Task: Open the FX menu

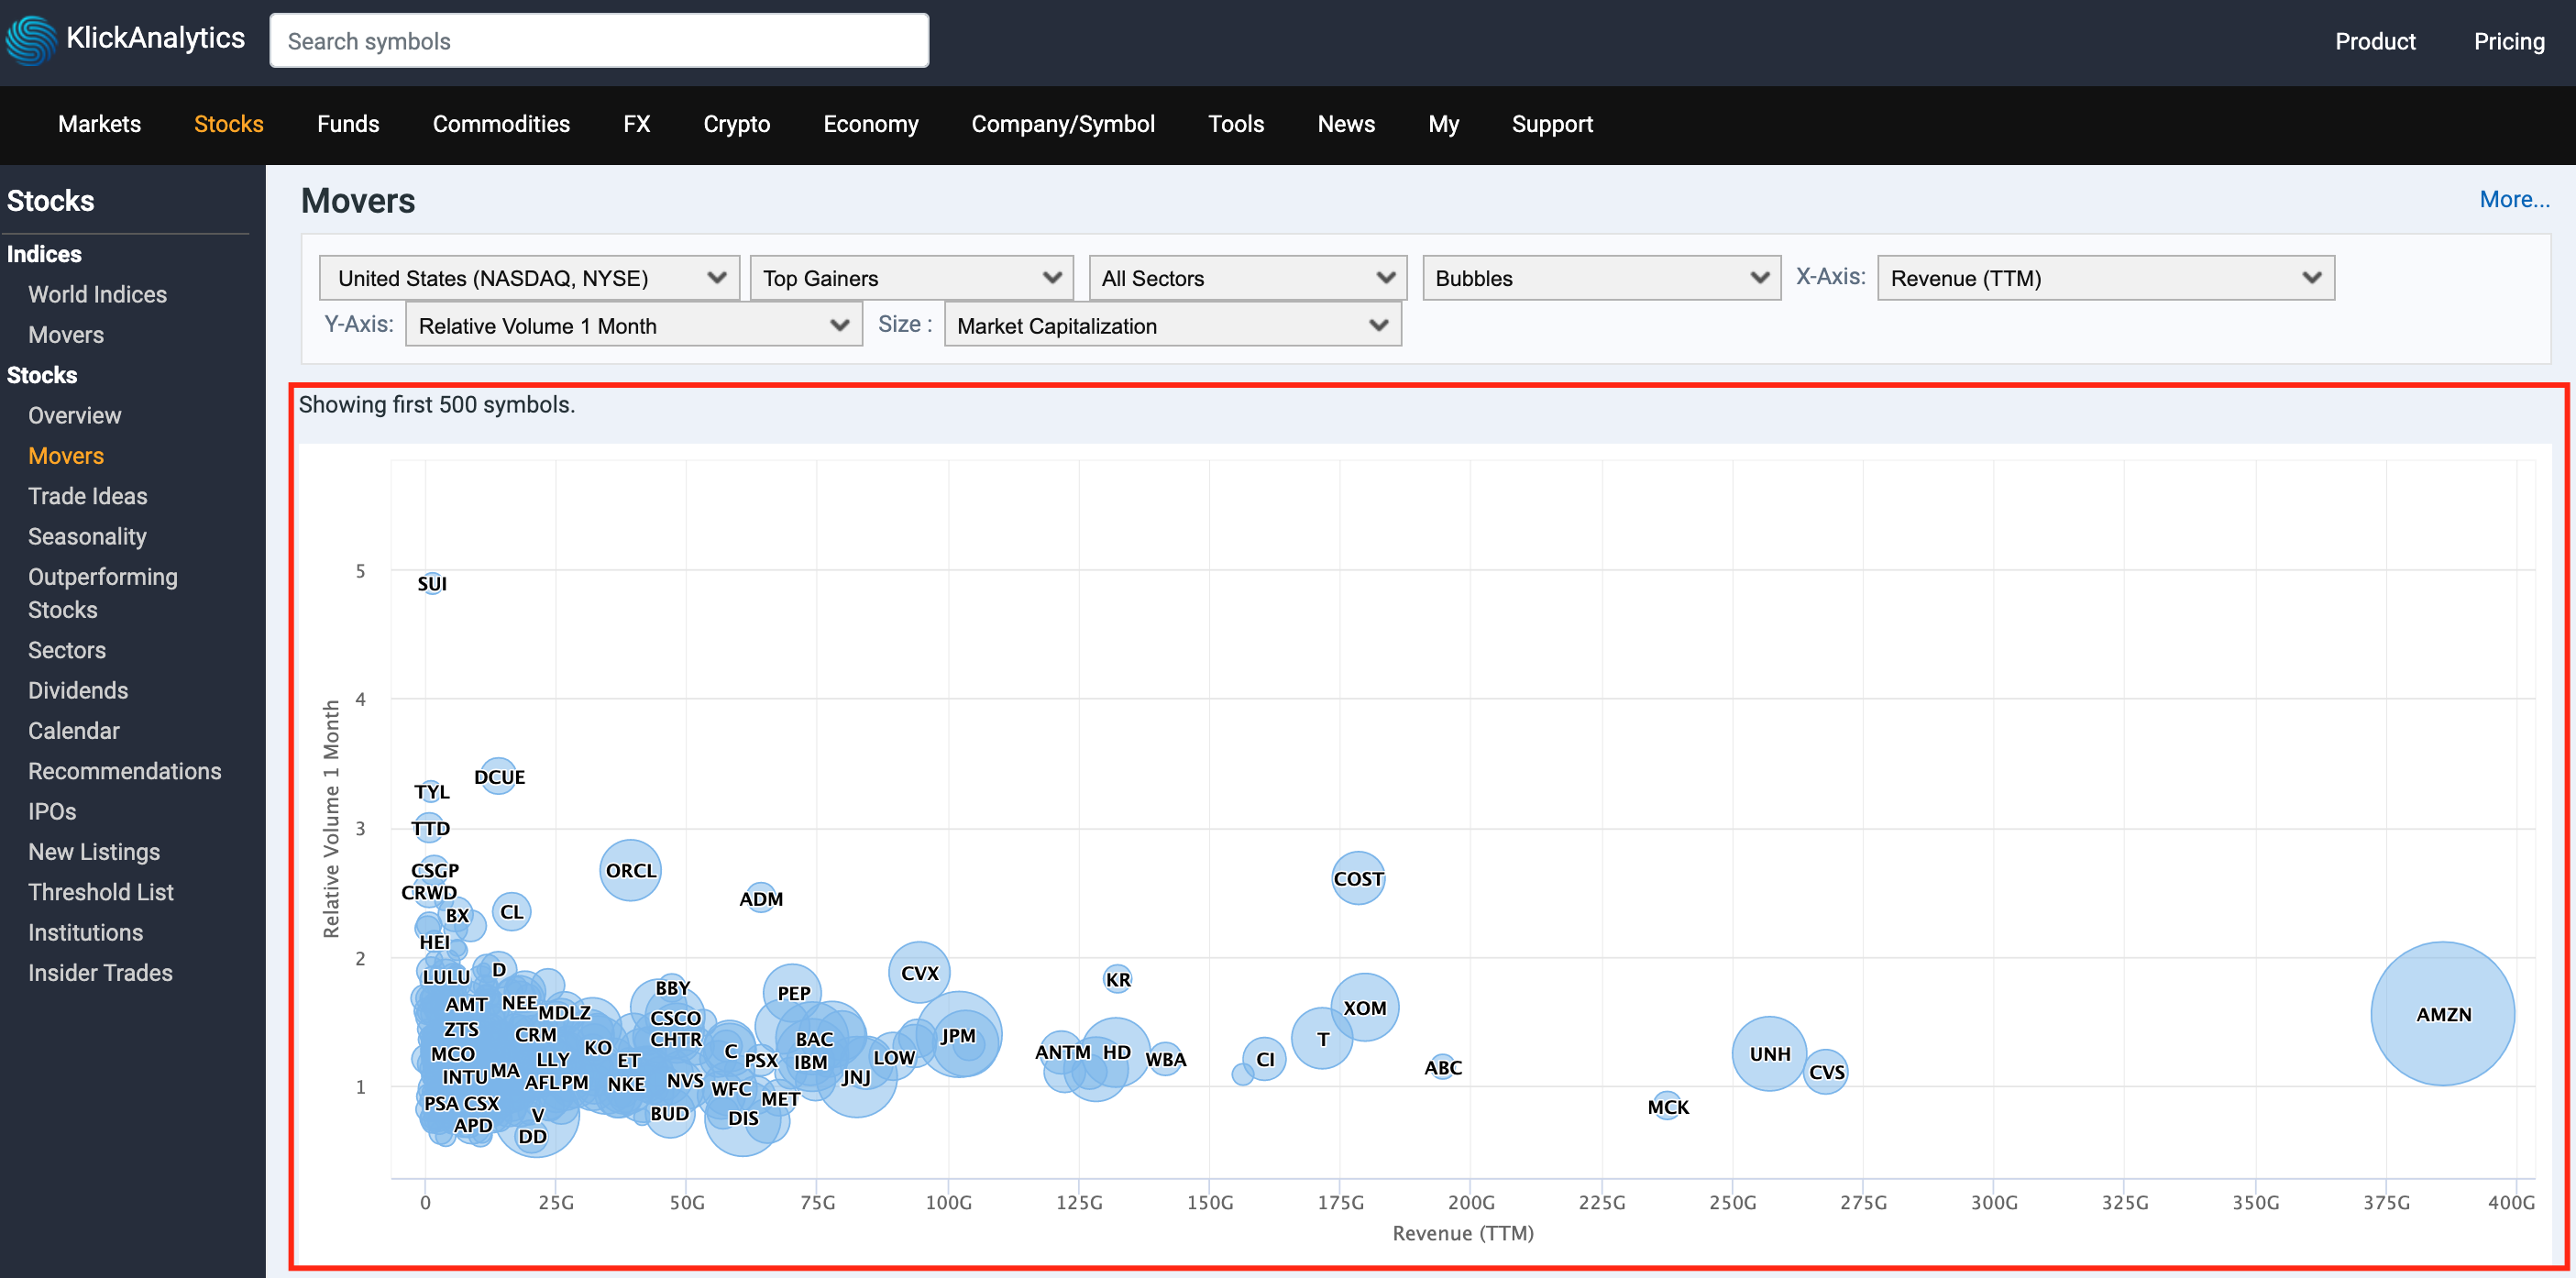Action: (636, 124)
